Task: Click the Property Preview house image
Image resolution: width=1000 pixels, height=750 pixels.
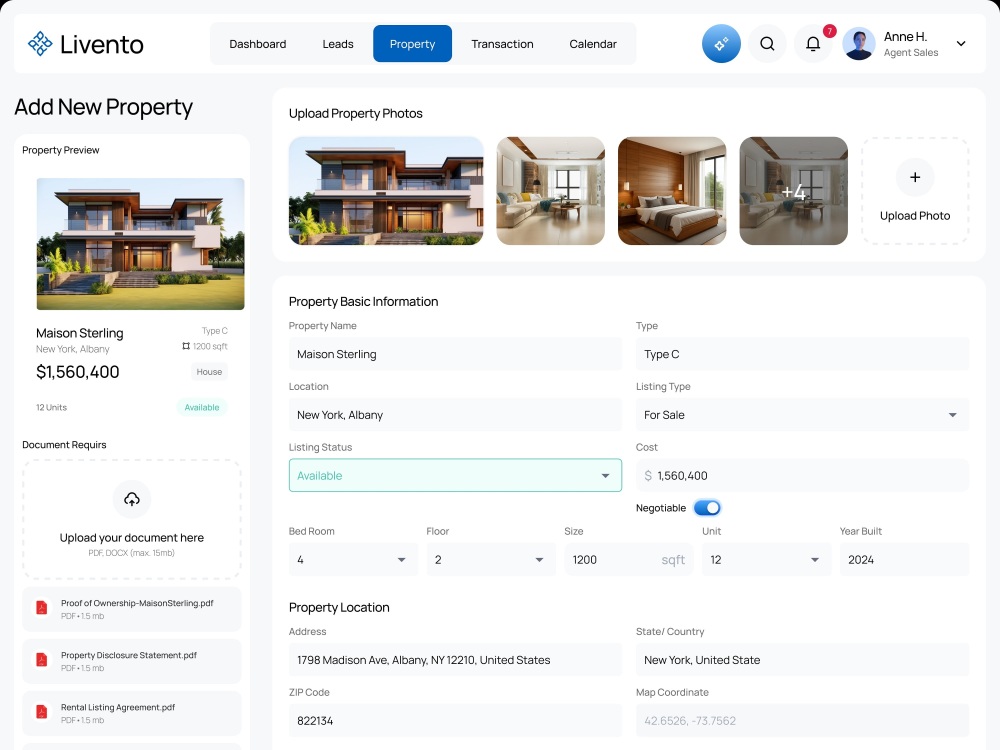Action: [x=140, y=244]
